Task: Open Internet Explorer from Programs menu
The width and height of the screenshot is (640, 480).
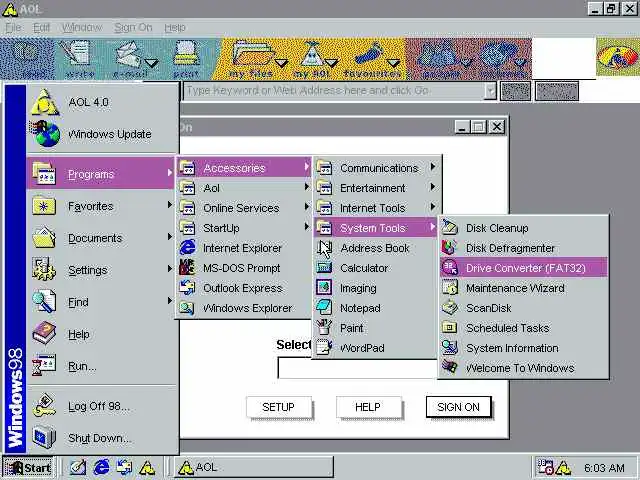Action: [x=244, y=248]
